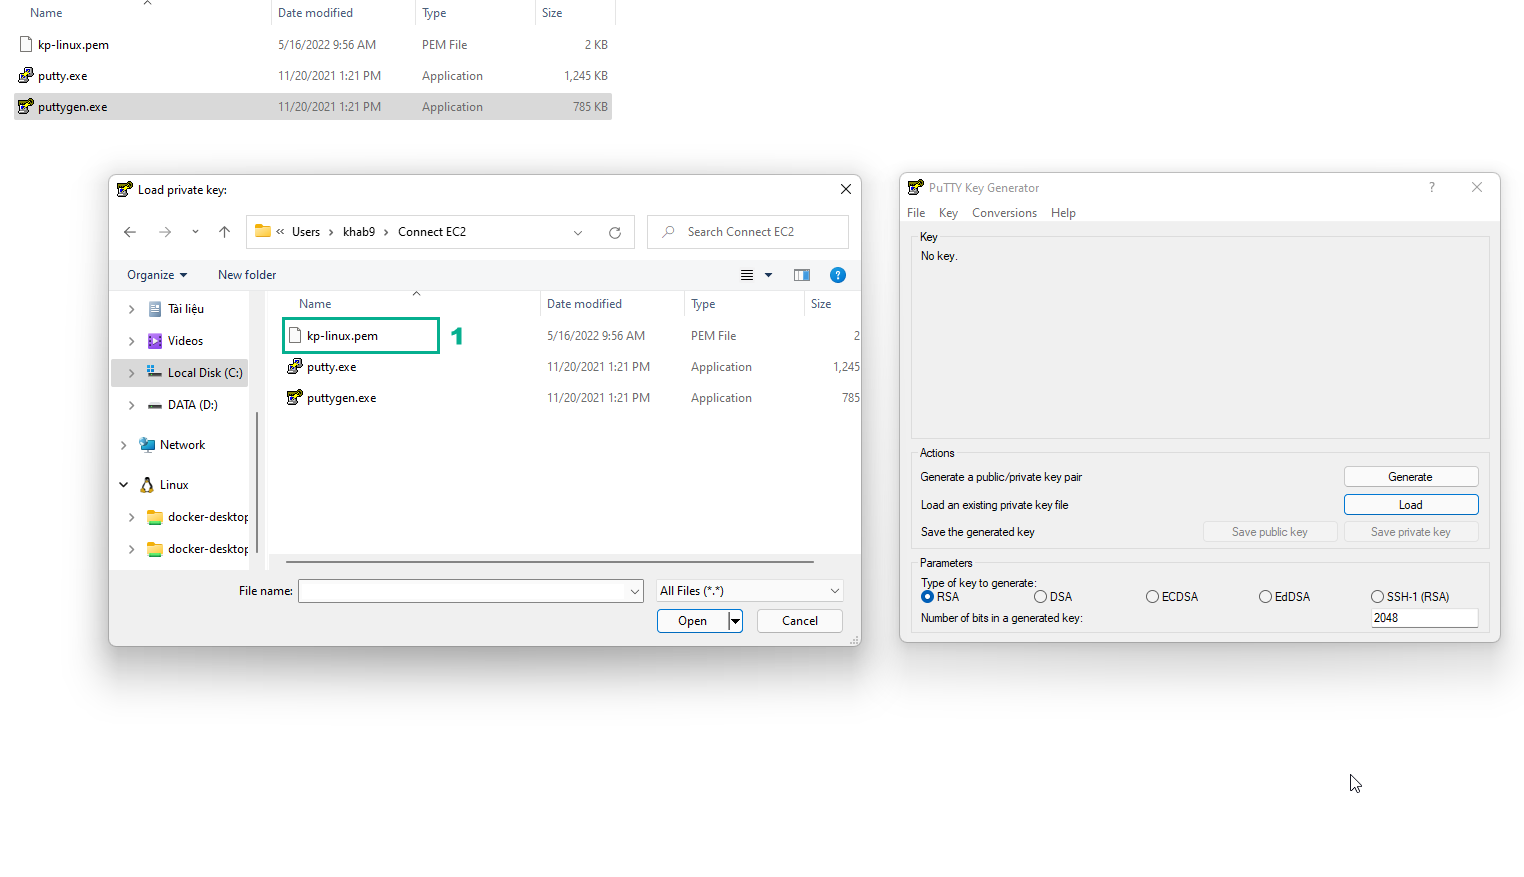
Task: Click the Search Connect EC2 box
Action: [748, 232]
